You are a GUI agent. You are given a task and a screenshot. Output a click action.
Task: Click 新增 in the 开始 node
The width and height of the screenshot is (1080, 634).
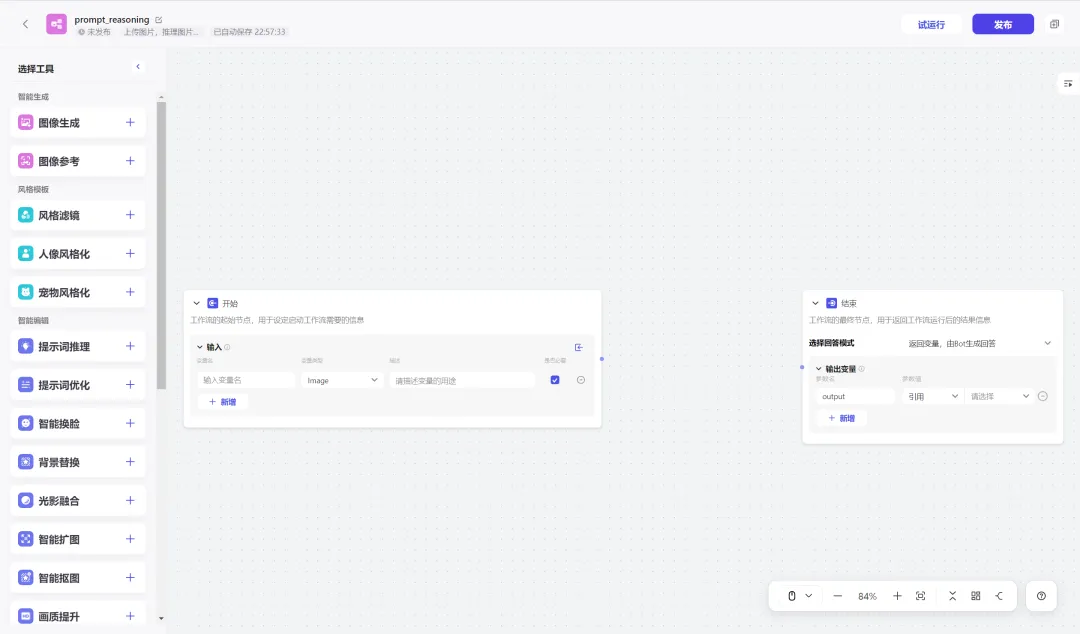coord(222,402)
